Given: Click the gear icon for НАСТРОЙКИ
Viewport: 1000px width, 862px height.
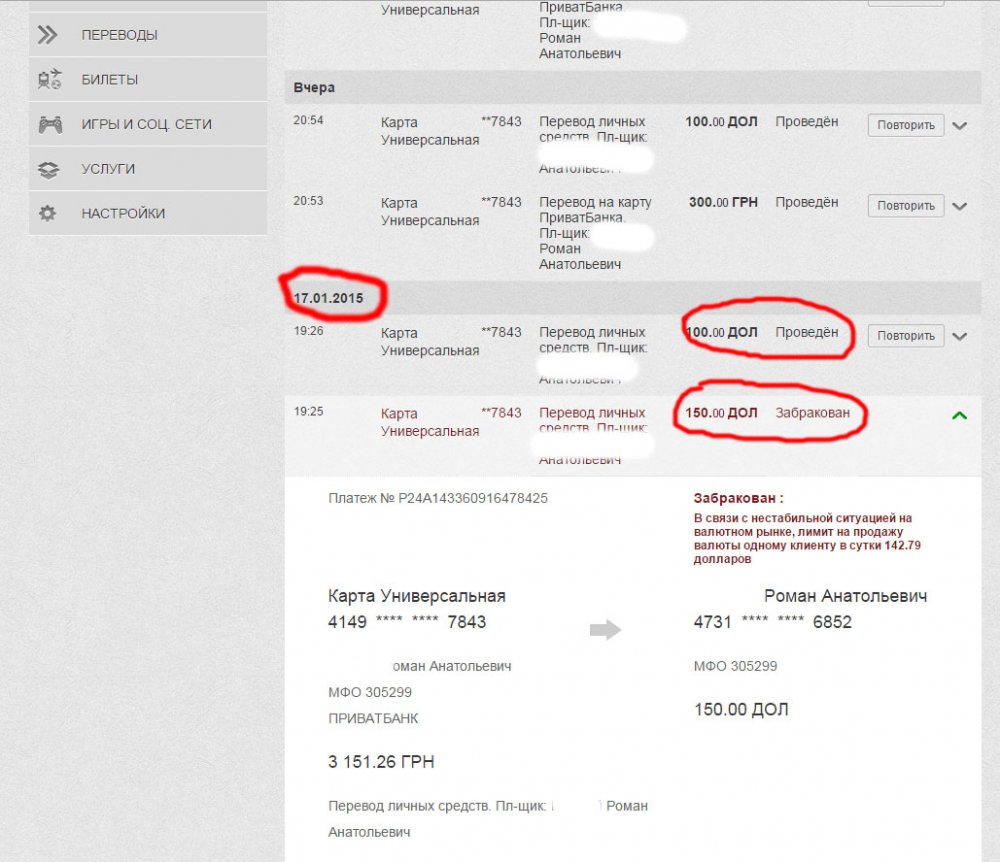Looking at the screenshot, I should click(x=48, y=213).
